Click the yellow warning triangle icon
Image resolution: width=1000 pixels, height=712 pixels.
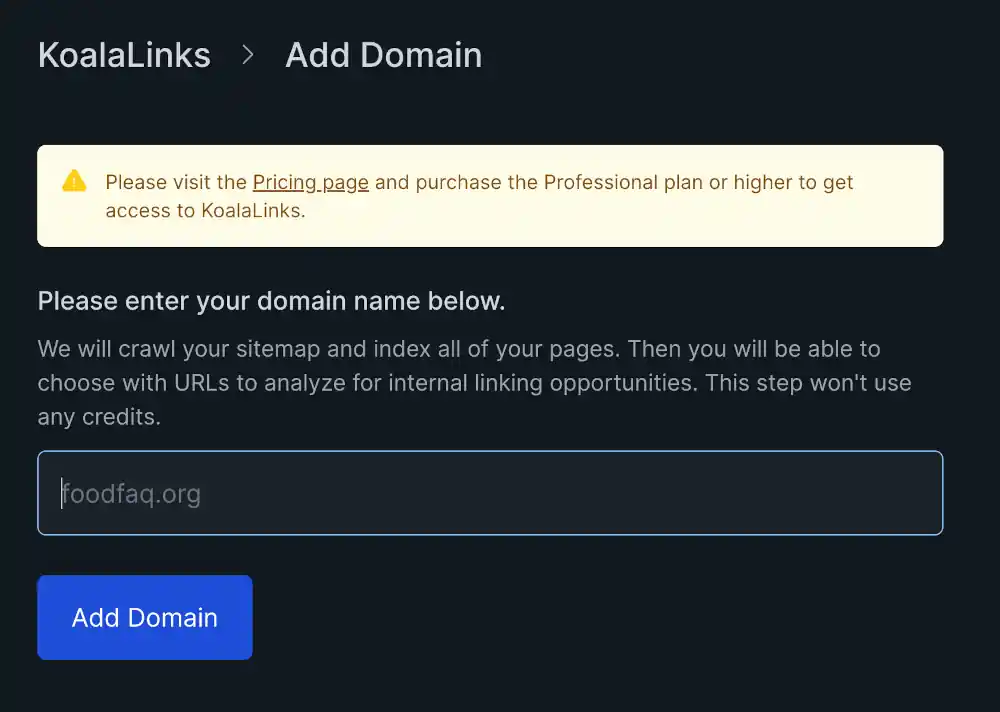[74, 181]
